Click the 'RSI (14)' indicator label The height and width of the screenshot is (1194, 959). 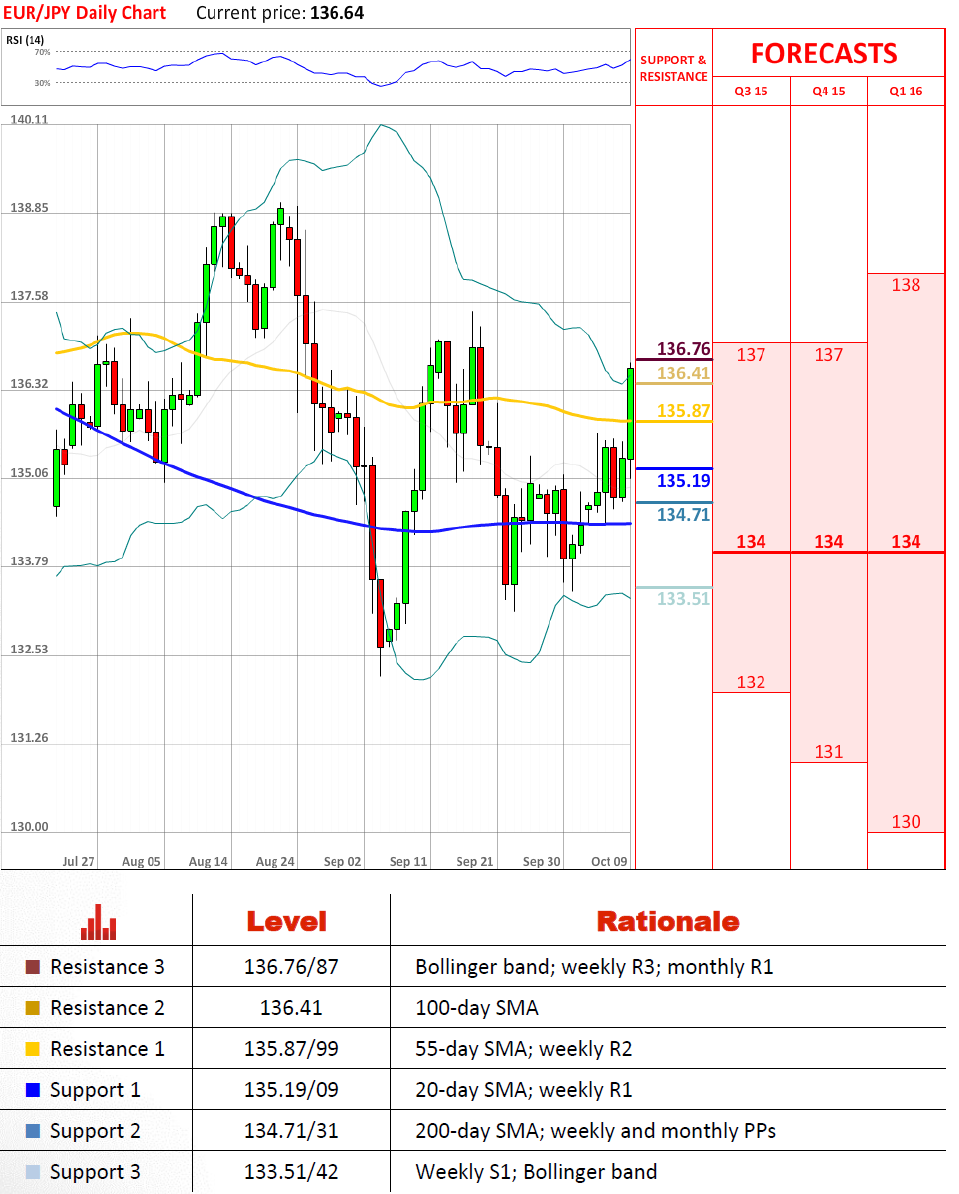coord(25,40)
